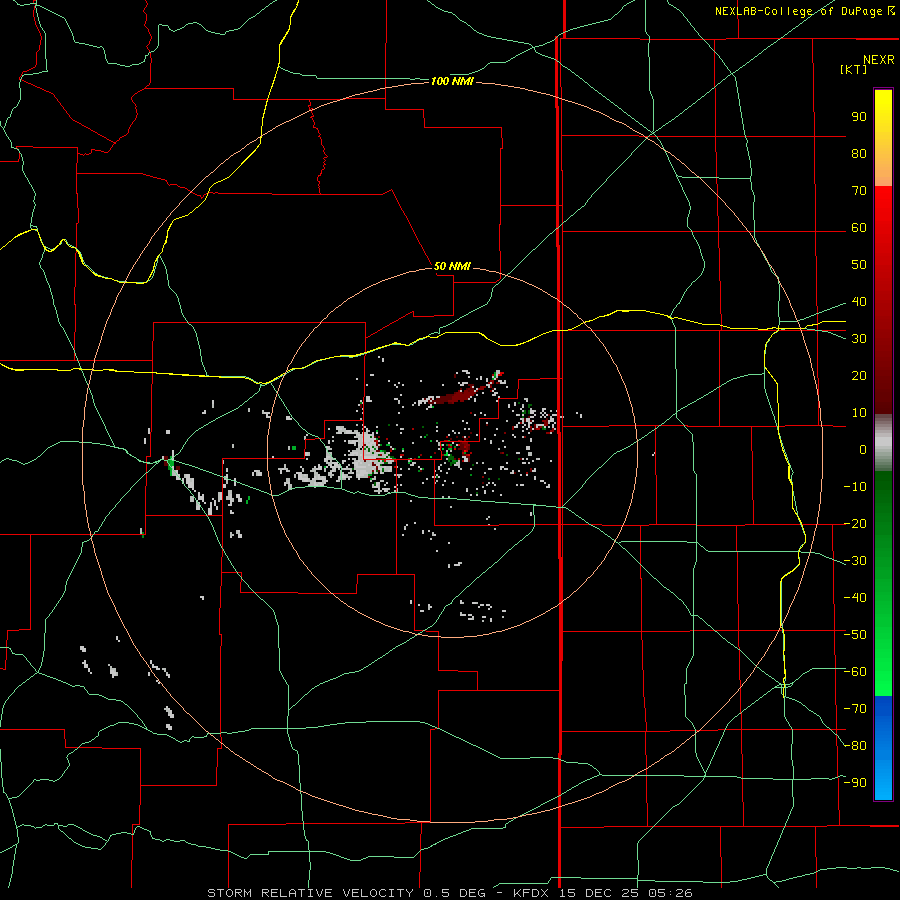Click the elongated dark red velocity echo
The height and width of the screenshot is (900, 900).
456,395
